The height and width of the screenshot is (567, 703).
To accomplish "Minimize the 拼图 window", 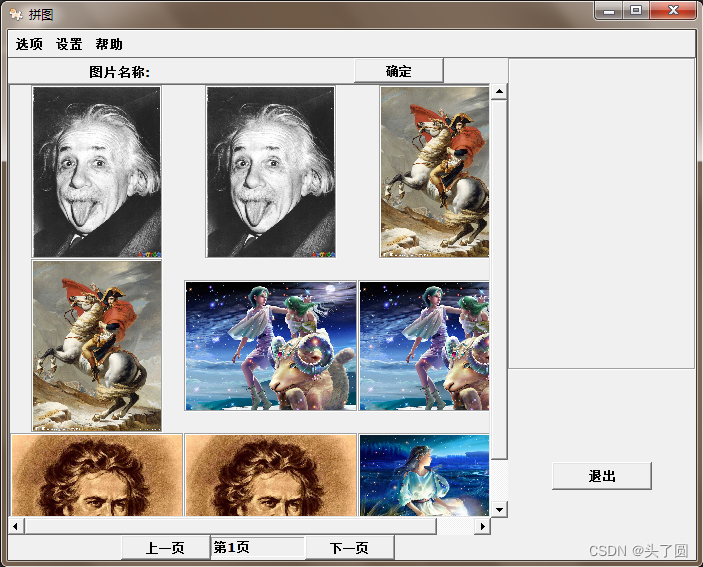I will [x=609, y=10].
